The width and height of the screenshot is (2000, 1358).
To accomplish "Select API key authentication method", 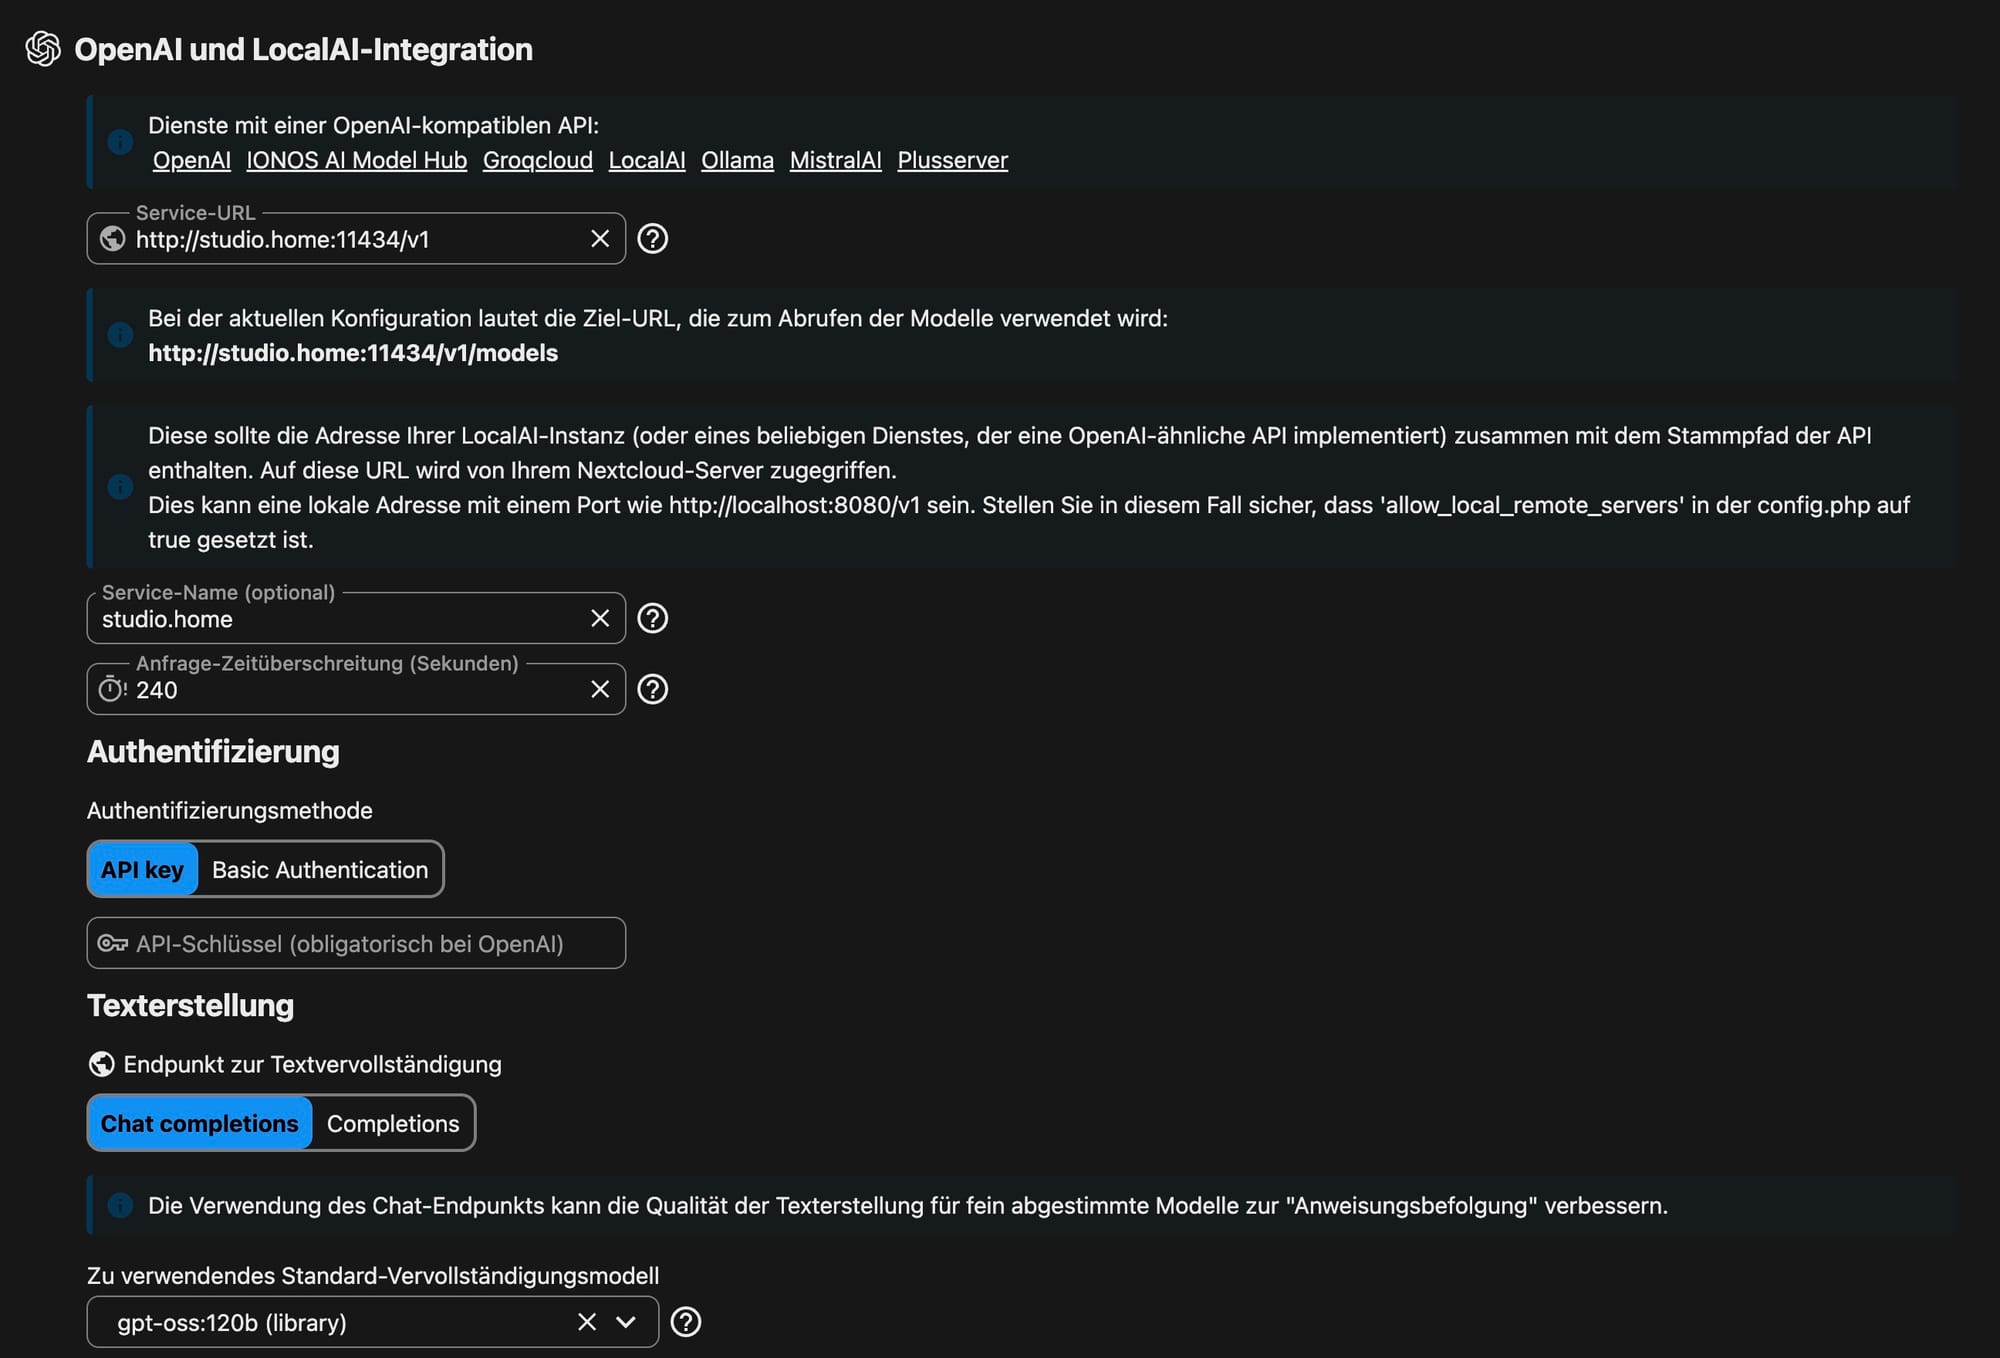I will point(143,870).
